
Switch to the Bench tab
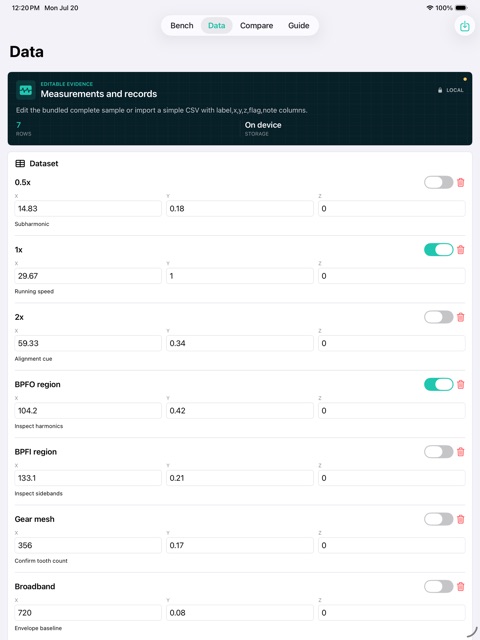click(x=182, y=26)
